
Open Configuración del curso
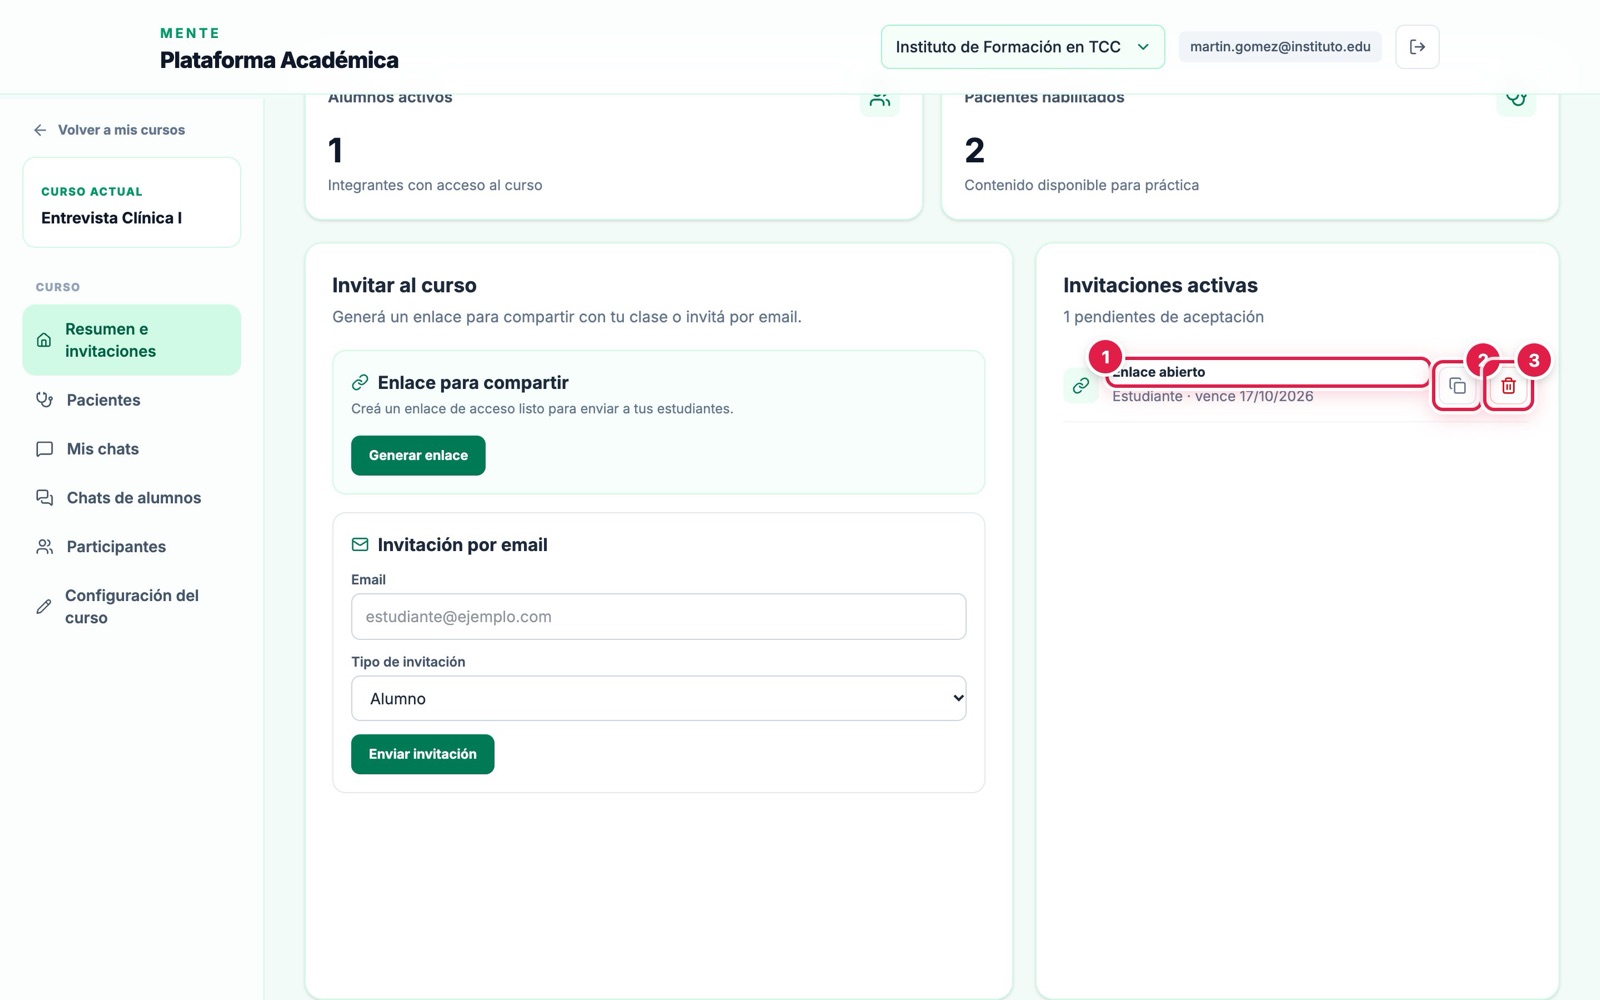132,607
